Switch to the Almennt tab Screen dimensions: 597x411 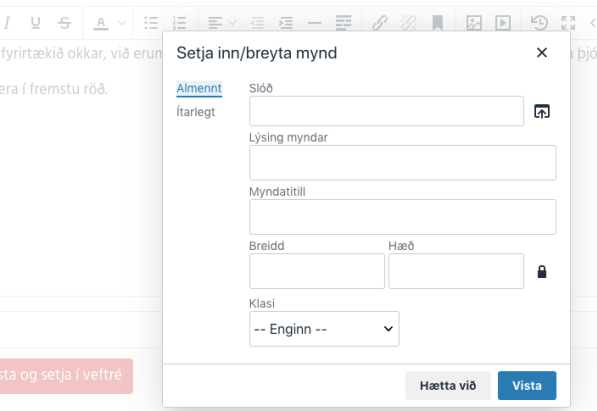199,88
